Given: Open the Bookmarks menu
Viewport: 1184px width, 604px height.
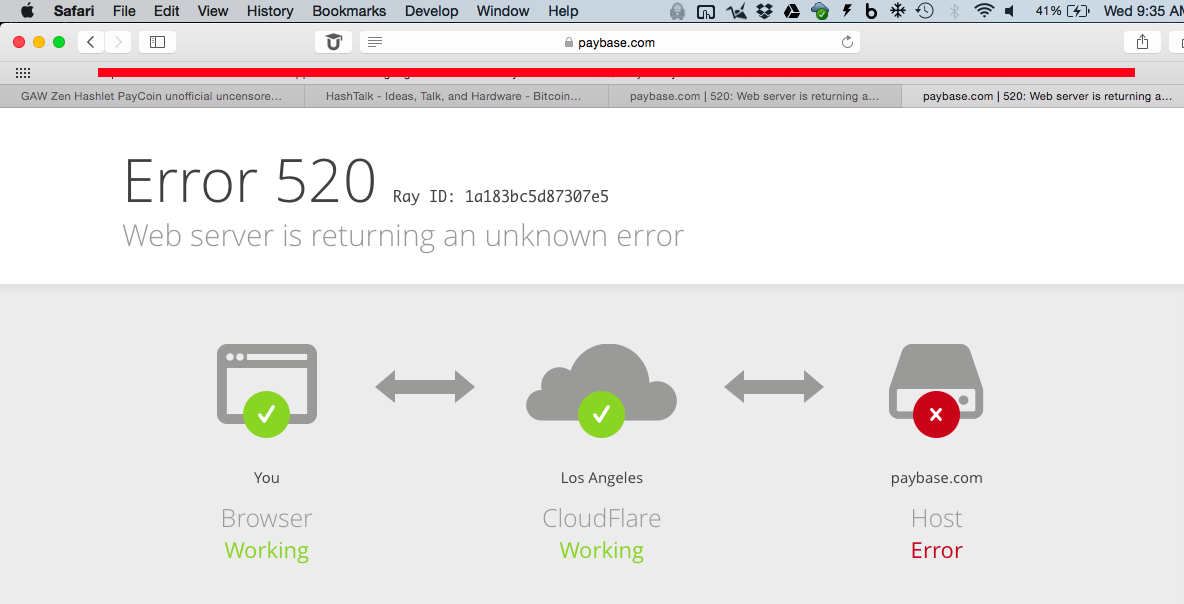Looking at the screenshot, I should click(x=349, y=11).
